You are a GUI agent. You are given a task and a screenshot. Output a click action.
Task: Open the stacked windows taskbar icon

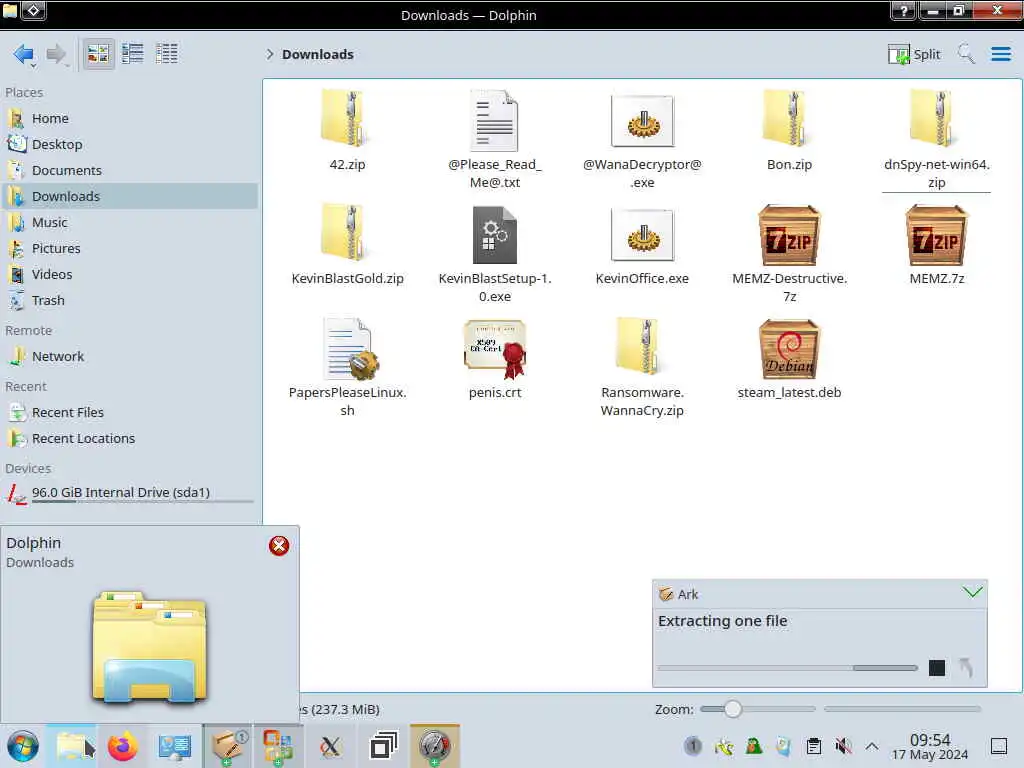[383, 746]
